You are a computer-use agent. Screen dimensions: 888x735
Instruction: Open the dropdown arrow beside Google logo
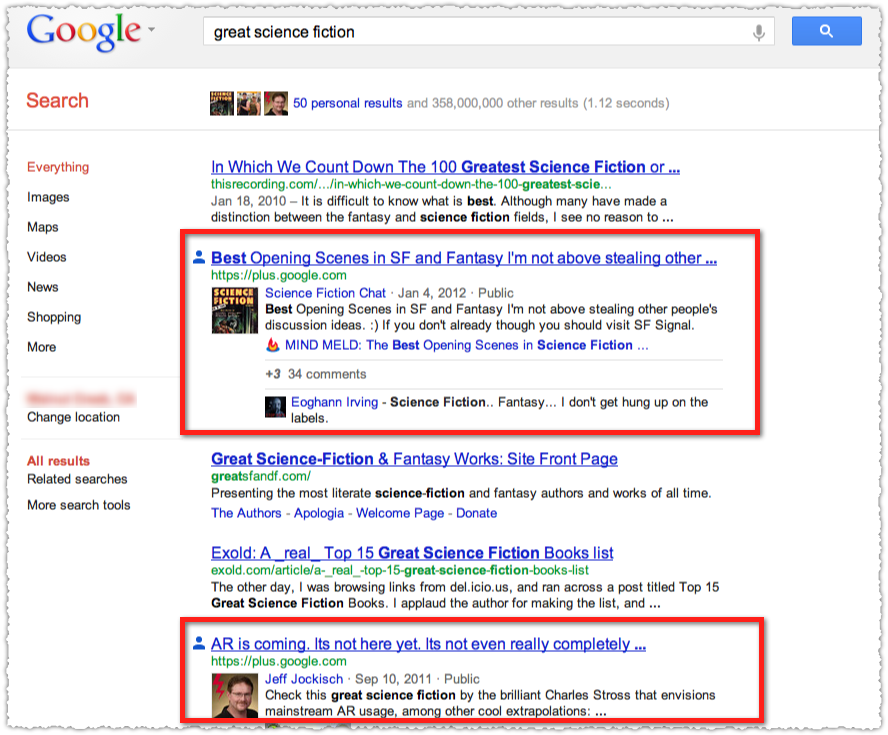tap(151, 29)
